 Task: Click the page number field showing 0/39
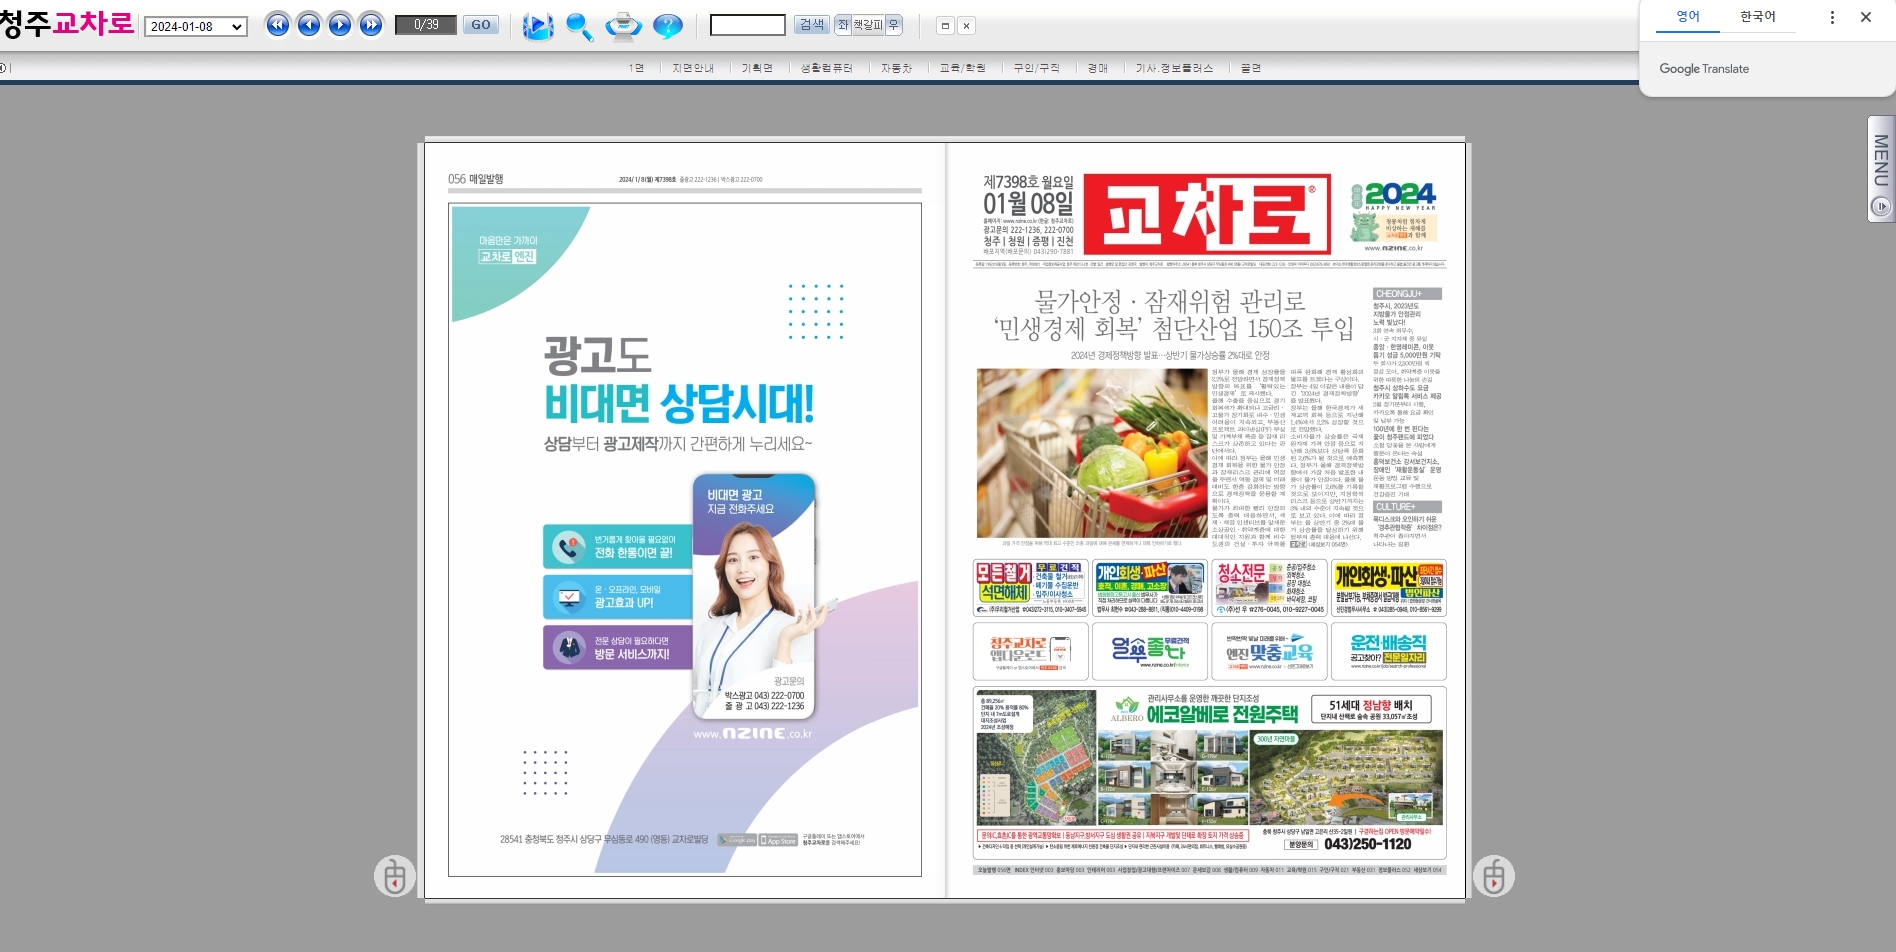426,25
